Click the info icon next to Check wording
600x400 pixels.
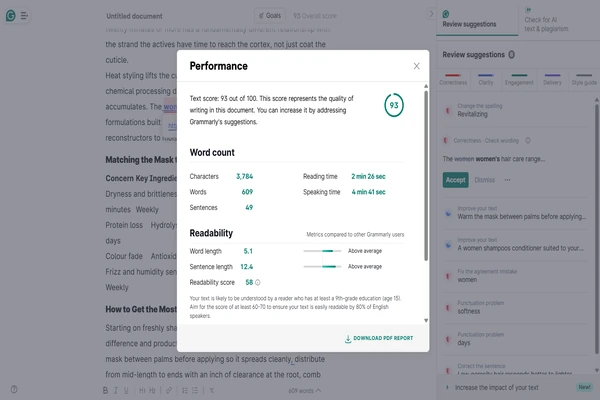coord(528,140)
